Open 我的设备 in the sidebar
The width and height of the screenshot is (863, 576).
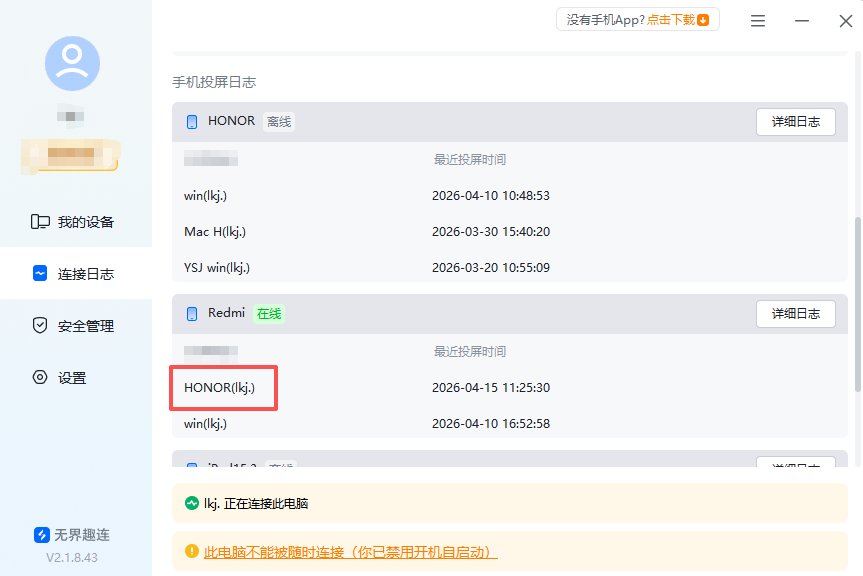click(74, 222)
